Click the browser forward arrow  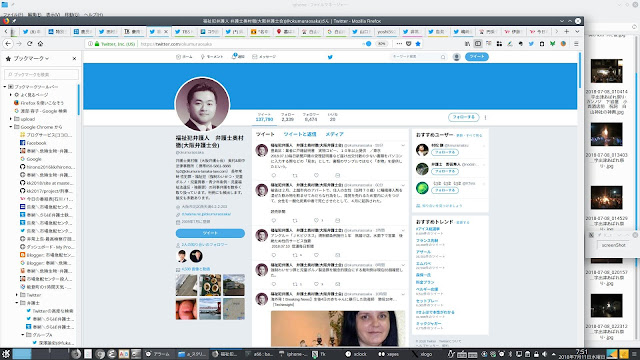19,44
